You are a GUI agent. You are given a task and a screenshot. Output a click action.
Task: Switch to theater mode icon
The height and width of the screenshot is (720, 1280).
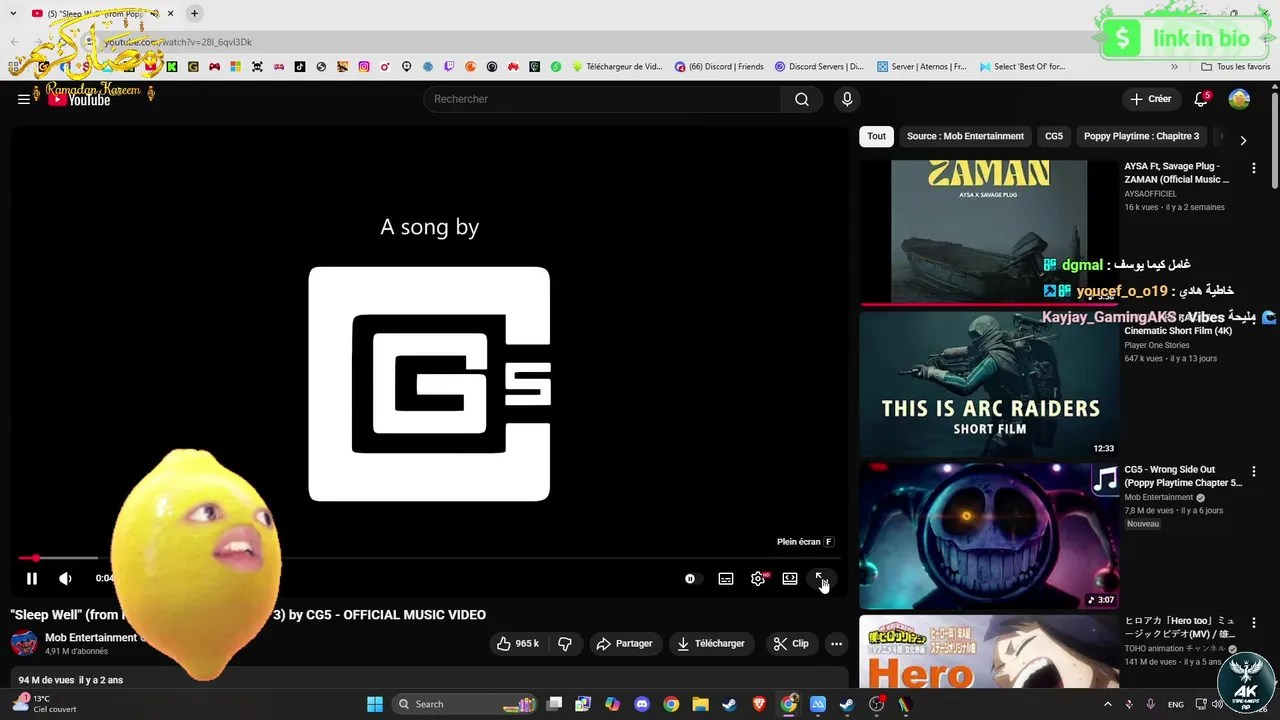coord(790,579)
